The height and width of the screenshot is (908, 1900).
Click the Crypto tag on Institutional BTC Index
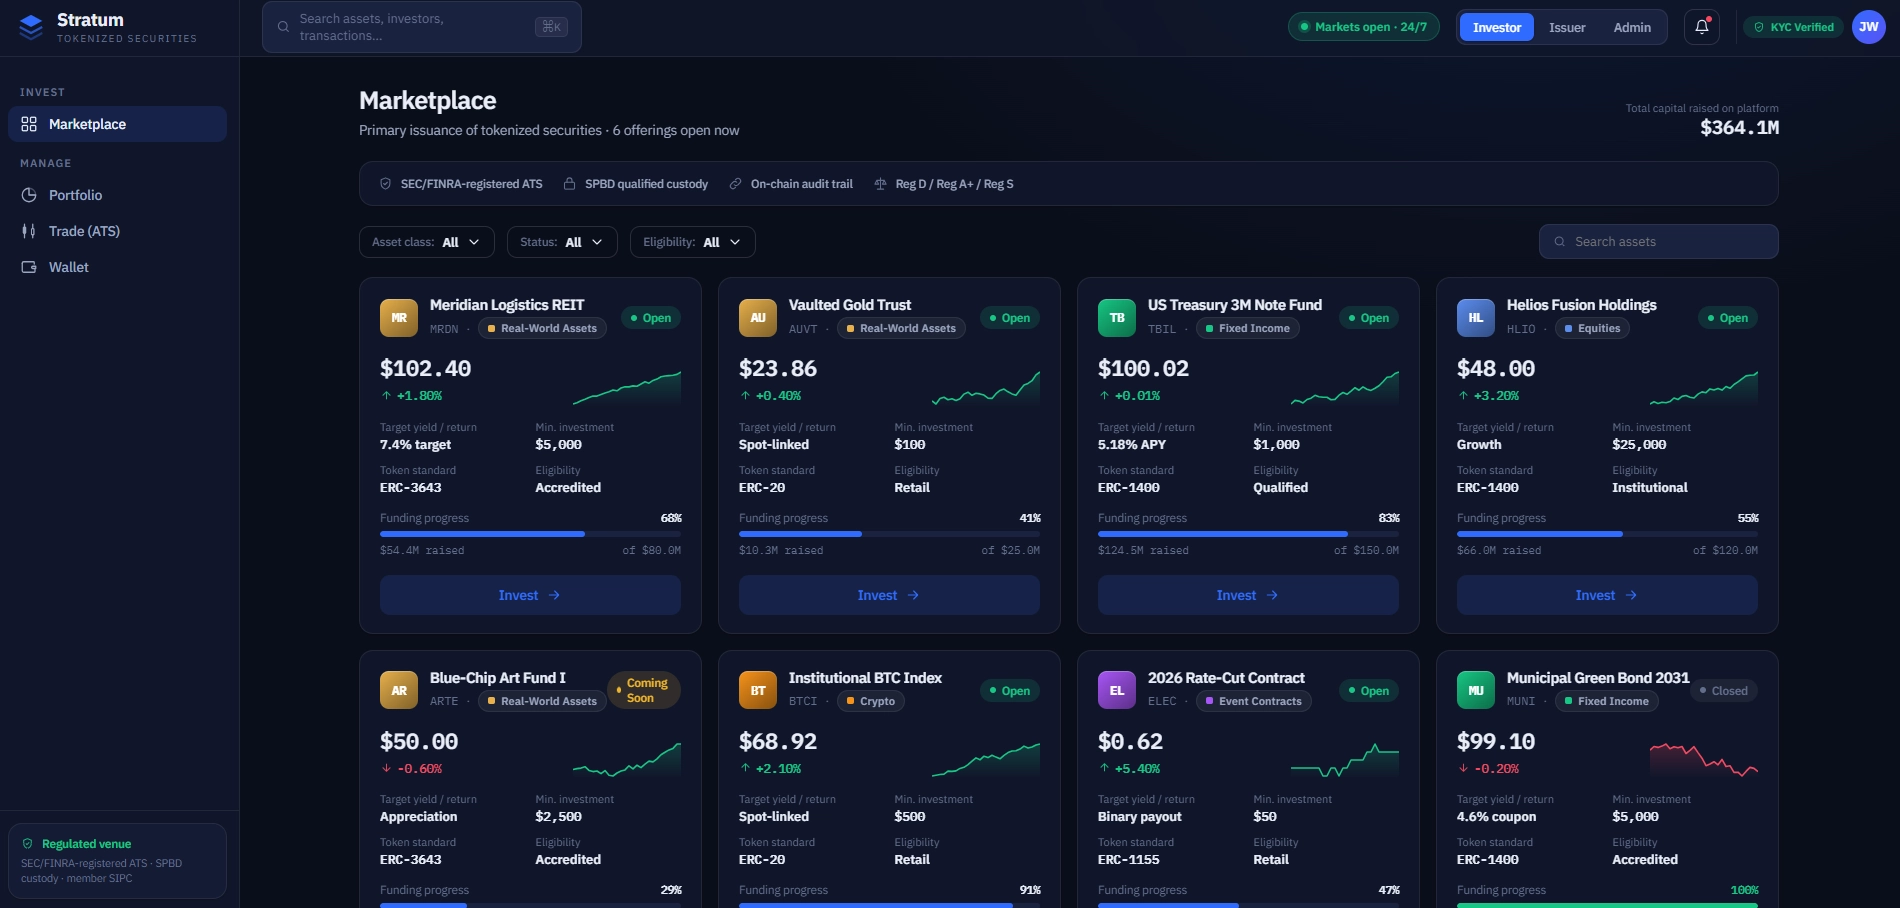[870, 701]
